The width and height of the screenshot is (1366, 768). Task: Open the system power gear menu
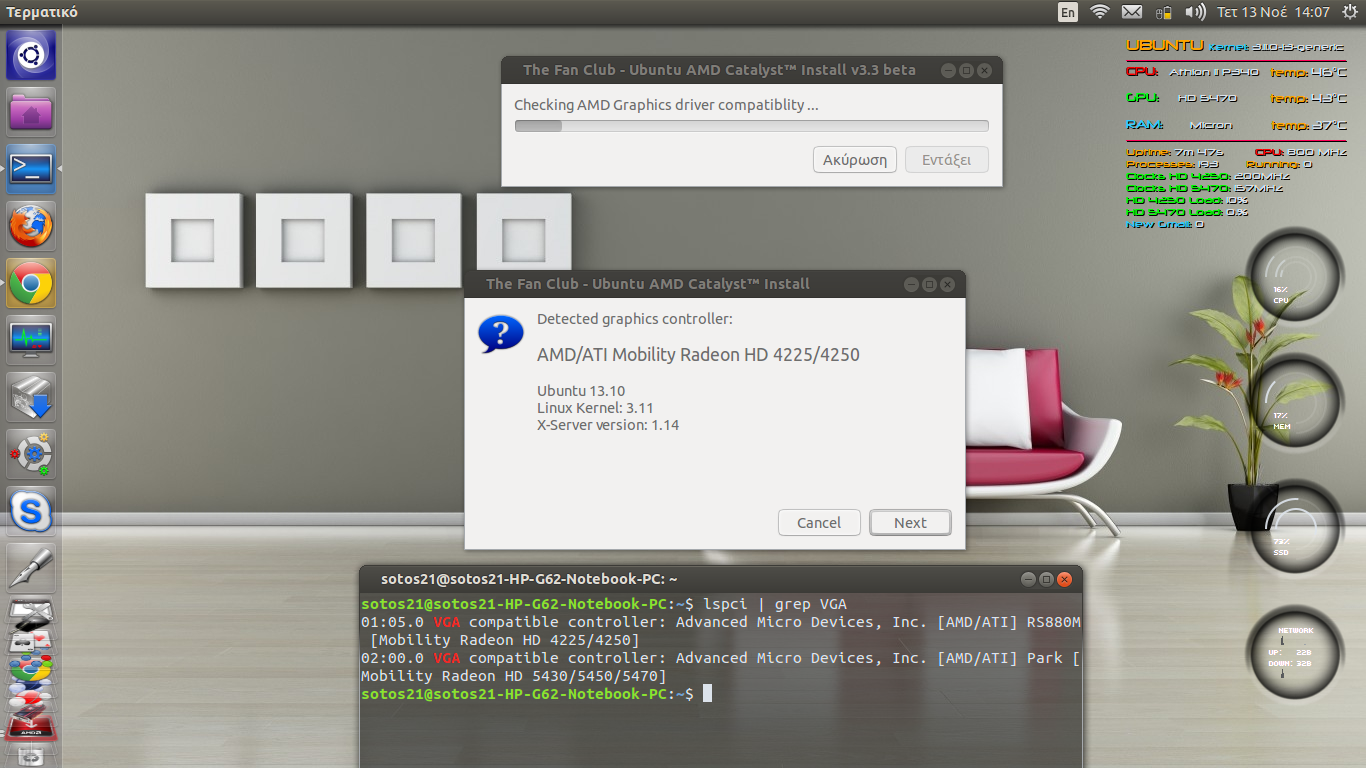tap(1350, 12)
